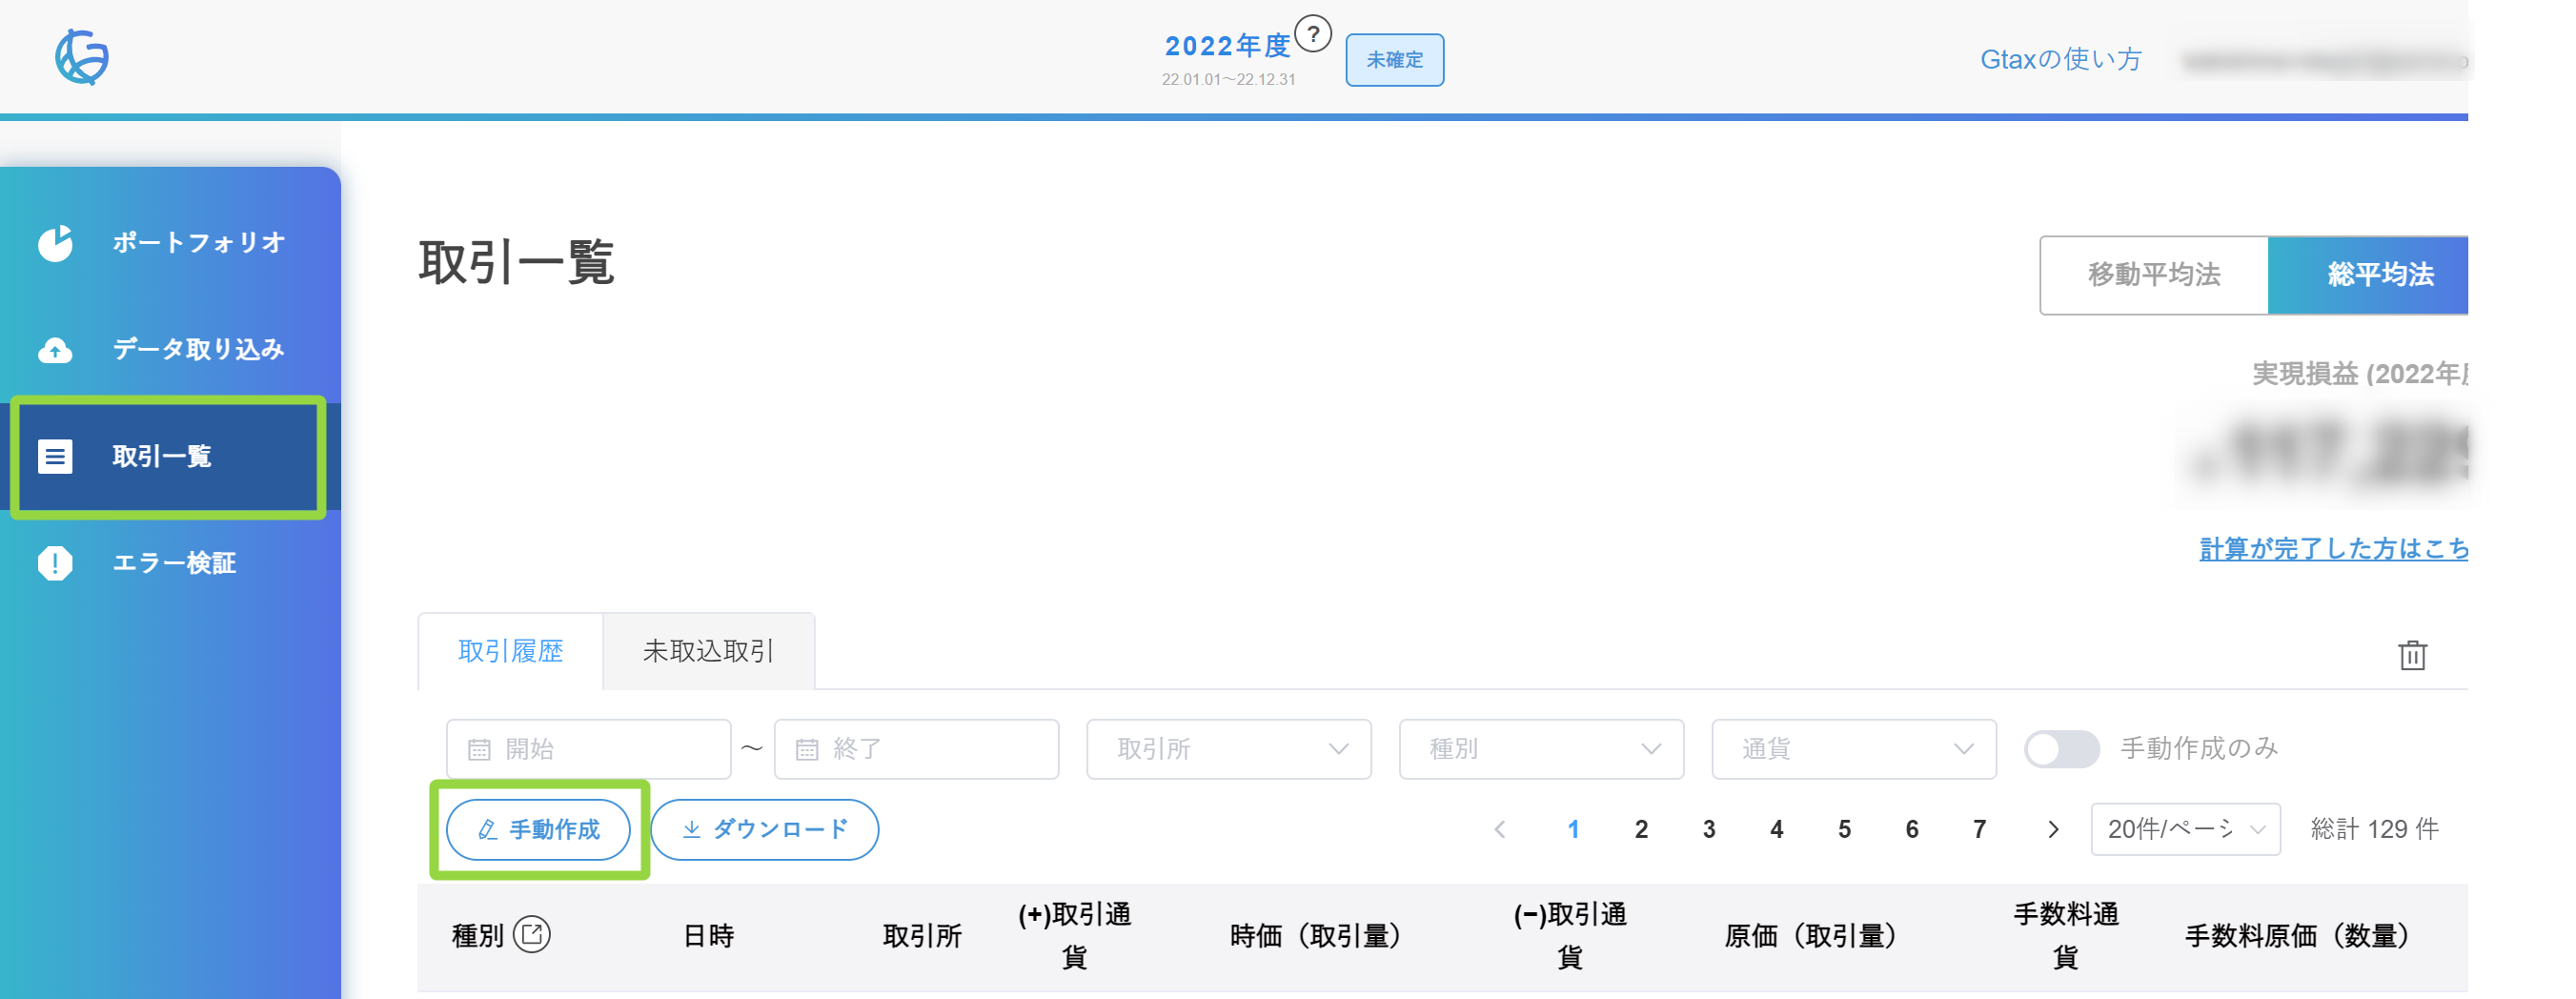Screen dimensions: 2576x999
Task: Click the 開始 date input field
Action: 589,749
